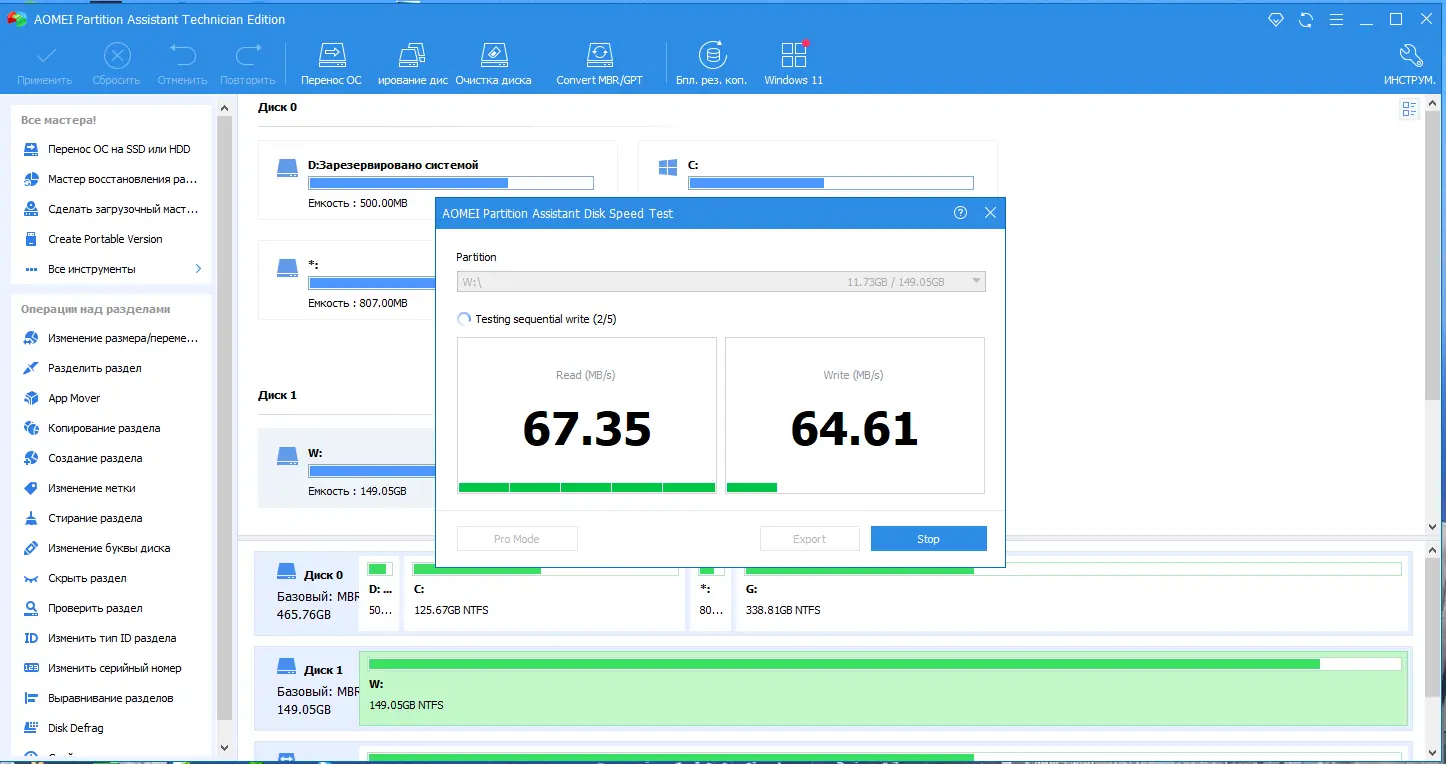Click the Операции над разделами heading
This screenshot has height=764, width=1446.
click(96, 309)
